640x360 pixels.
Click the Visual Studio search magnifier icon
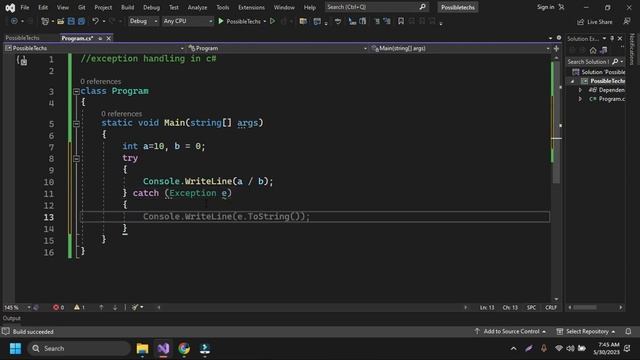(422, 7)
